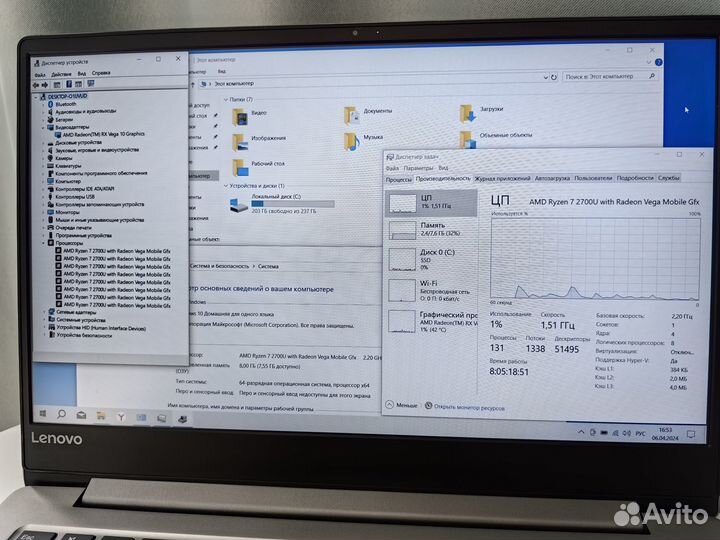This screenshot has width=720, height=540.
Task: Expand the Мониторы node
Action: pos(44,212)
